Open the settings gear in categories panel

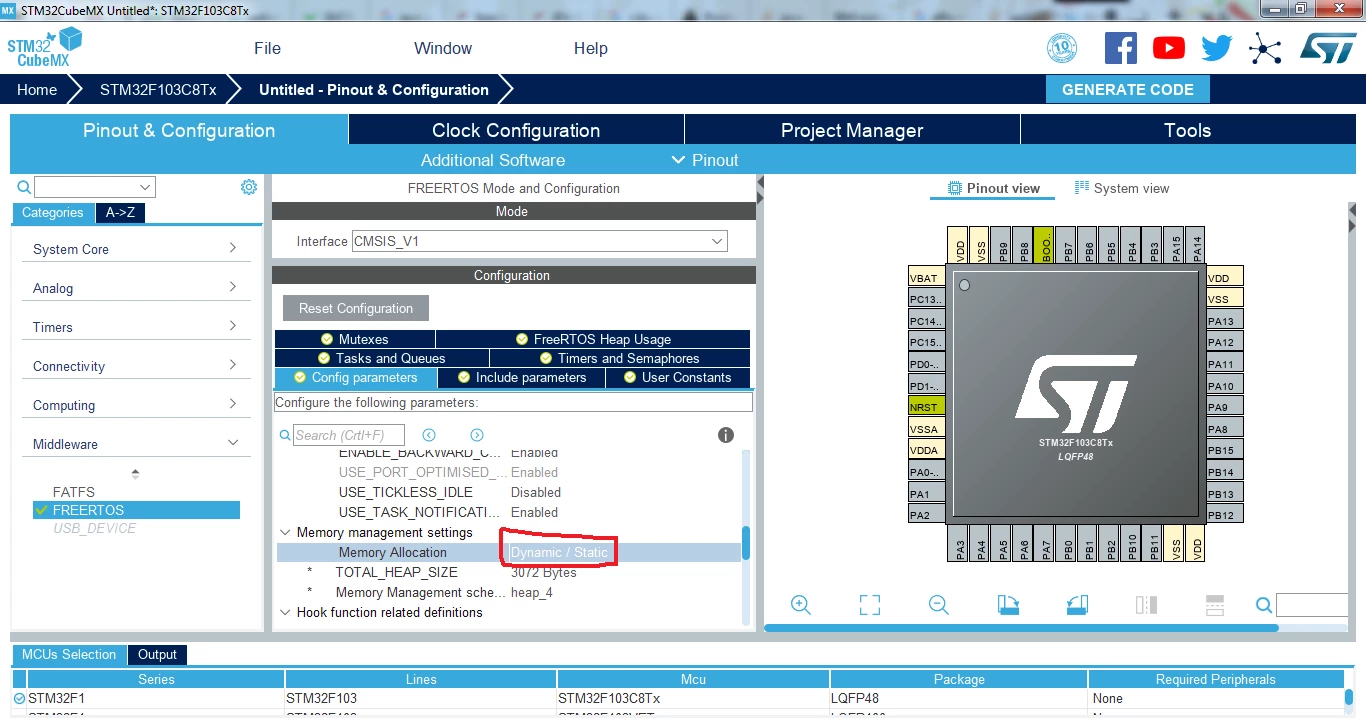pos(249,187)
